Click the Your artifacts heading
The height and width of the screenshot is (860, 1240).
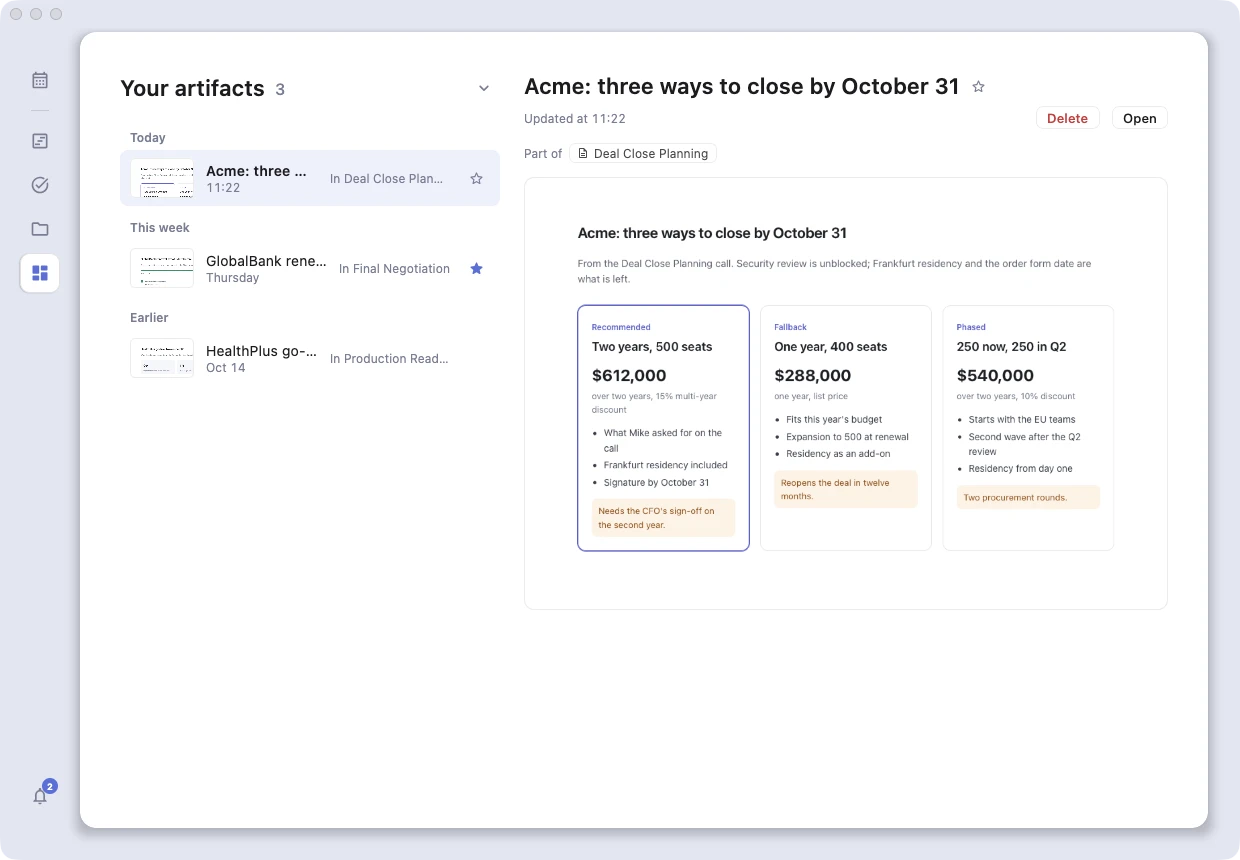pos(192,89)
